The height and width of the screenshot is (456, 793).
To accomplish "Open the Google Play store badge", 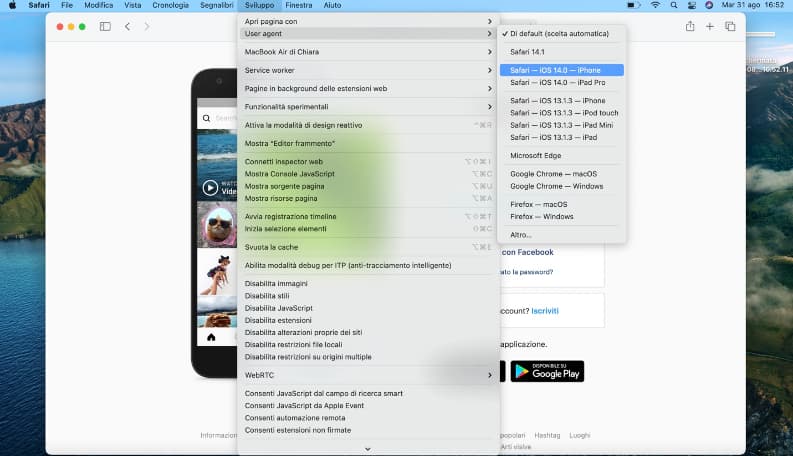I will point(547,371).
